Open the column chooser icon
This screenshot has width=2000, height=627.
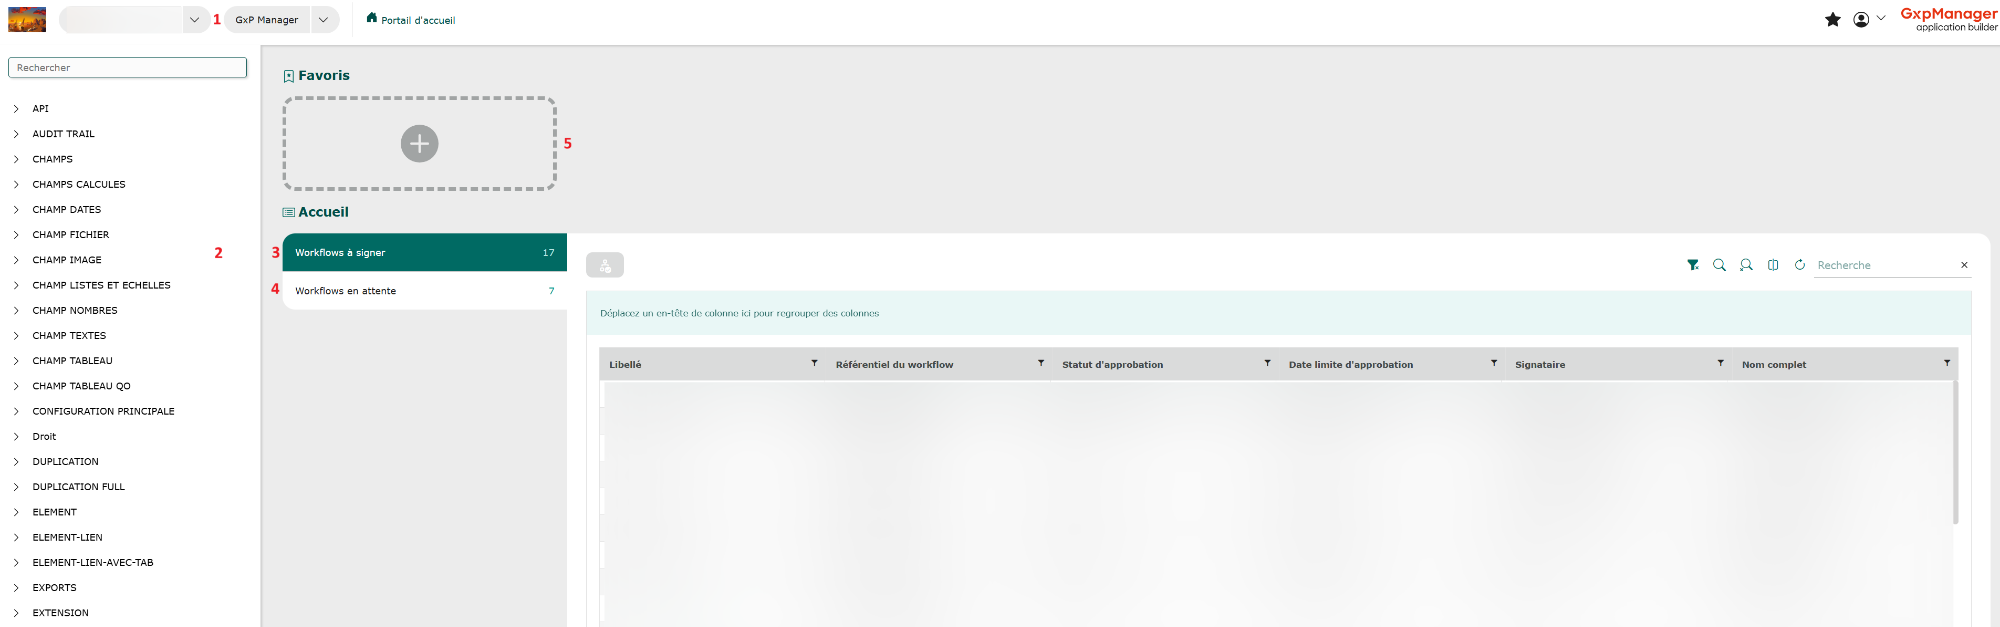pos(1773,265)
